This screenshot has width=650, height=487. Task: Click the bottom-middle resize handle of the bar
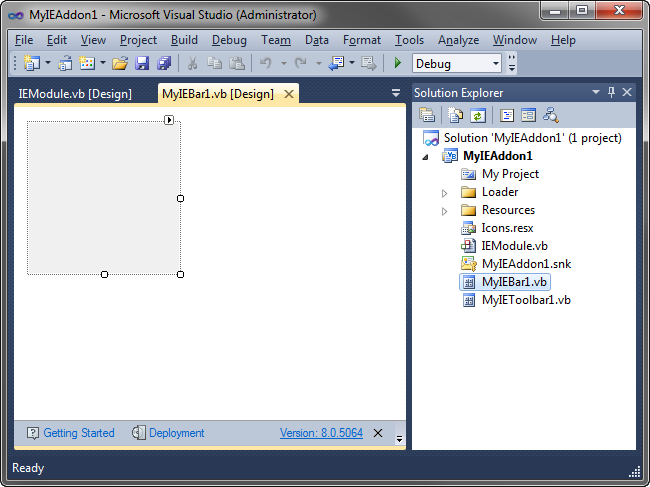[104, 274]
